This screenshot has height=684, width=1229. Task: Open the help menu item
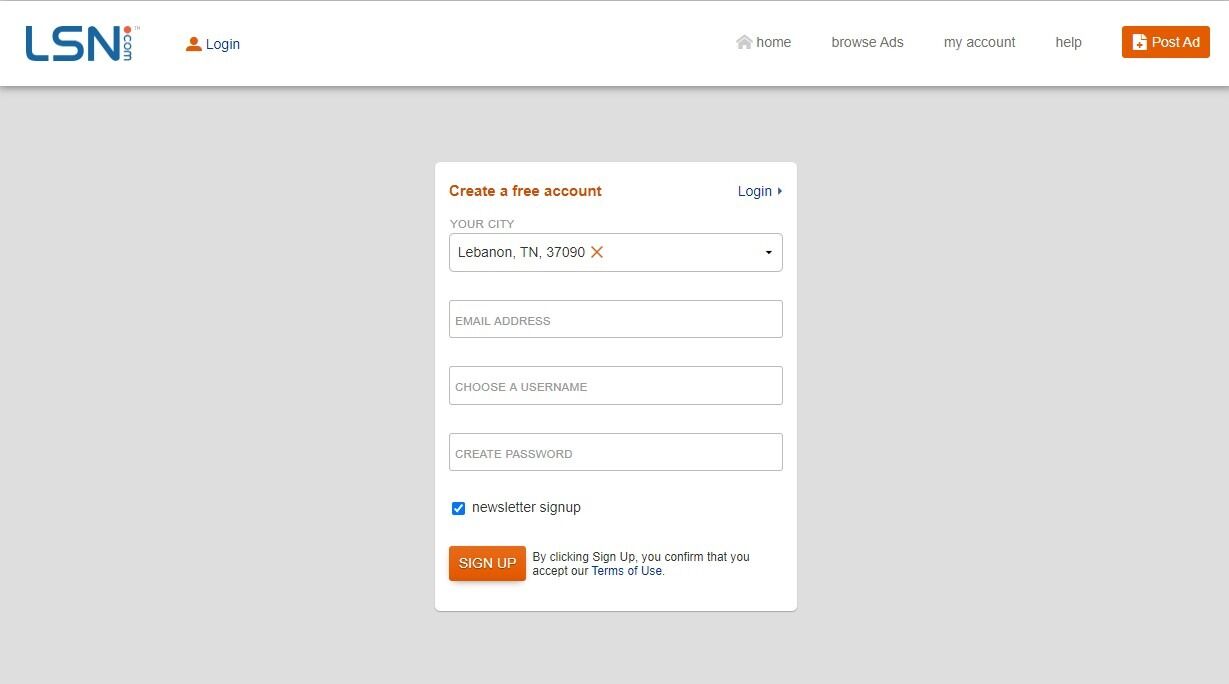click(1068, 42)
